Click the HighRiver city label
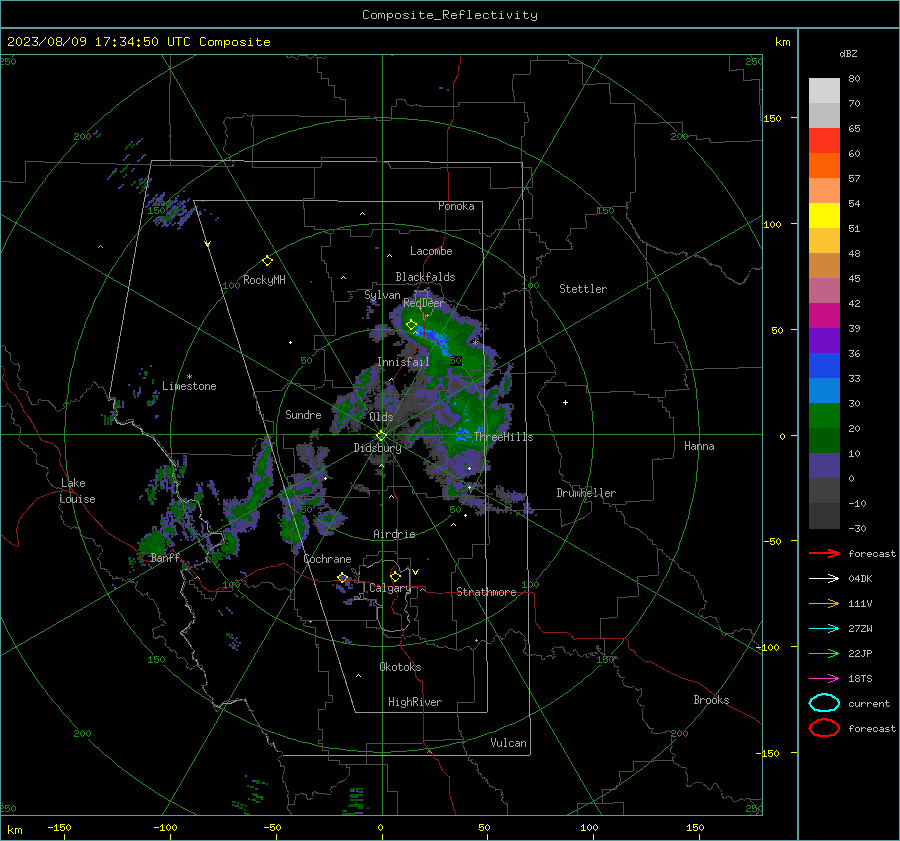This screenshot has height=841, width=900. coord(415,702)
